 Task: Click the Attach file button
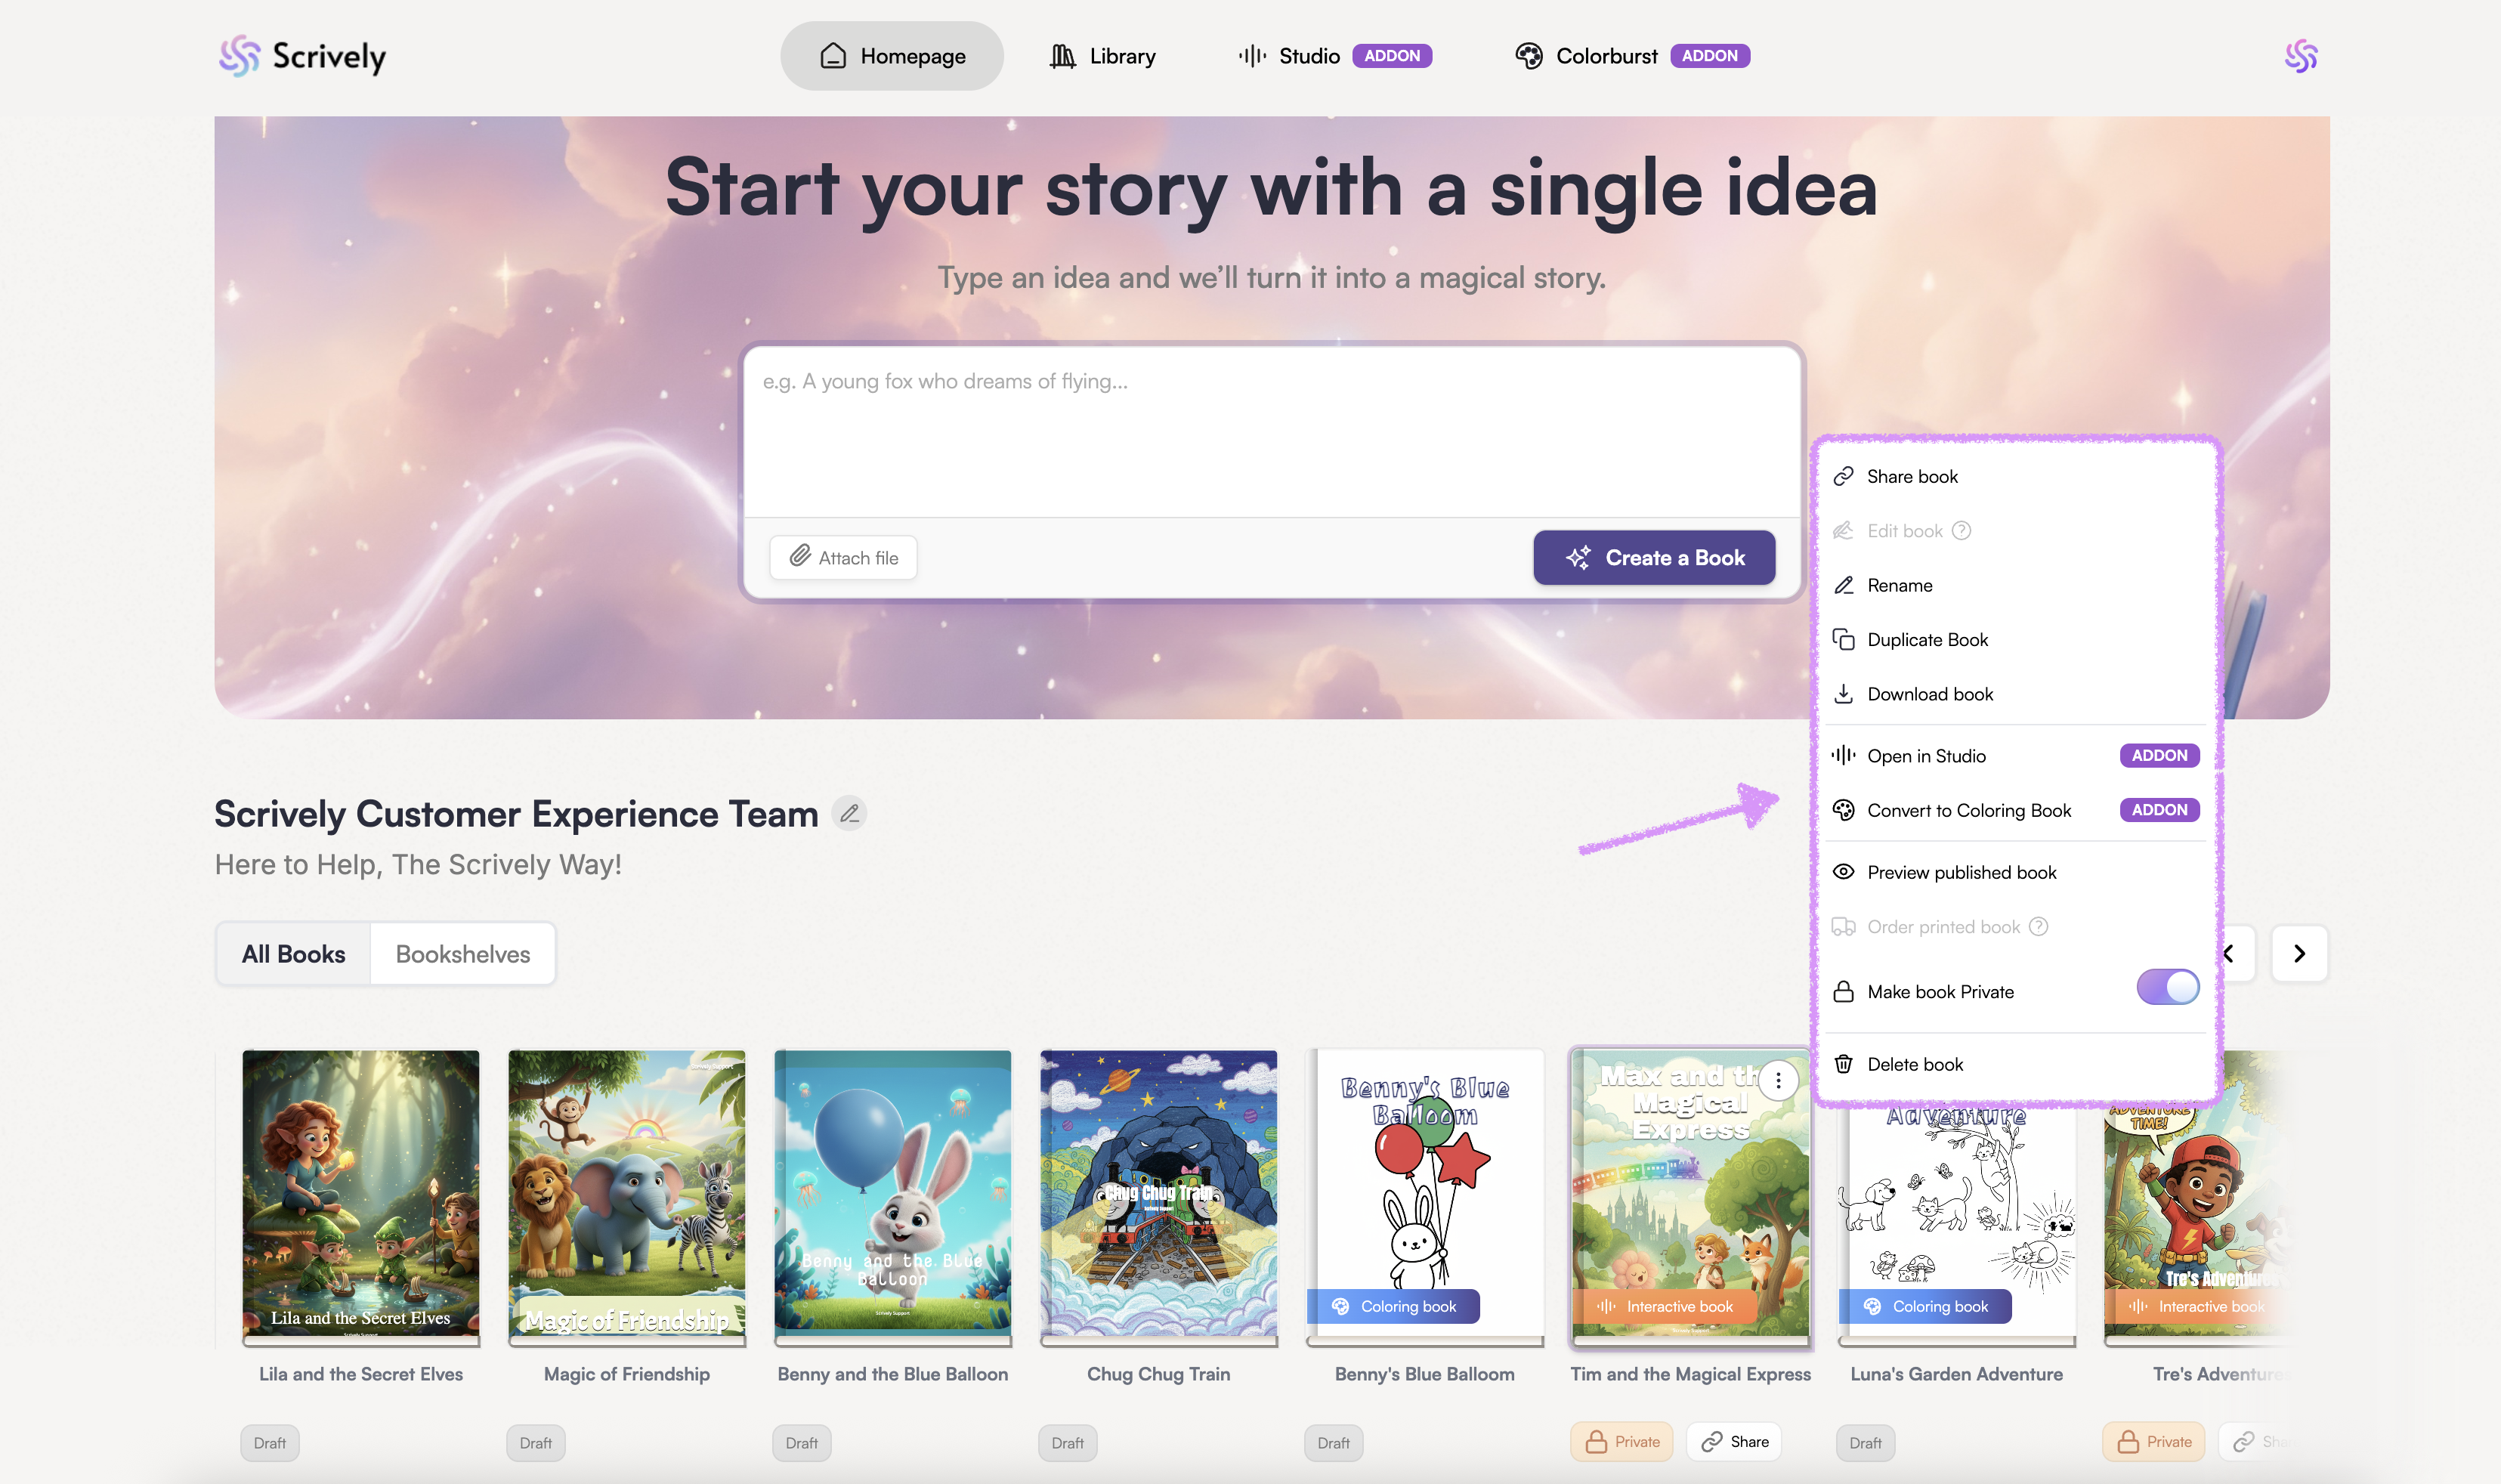[x=844, y=558]
